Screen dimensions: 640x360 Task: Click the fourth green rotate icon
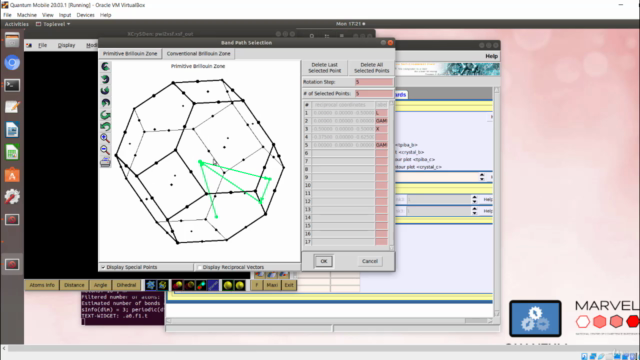point(105,102)
